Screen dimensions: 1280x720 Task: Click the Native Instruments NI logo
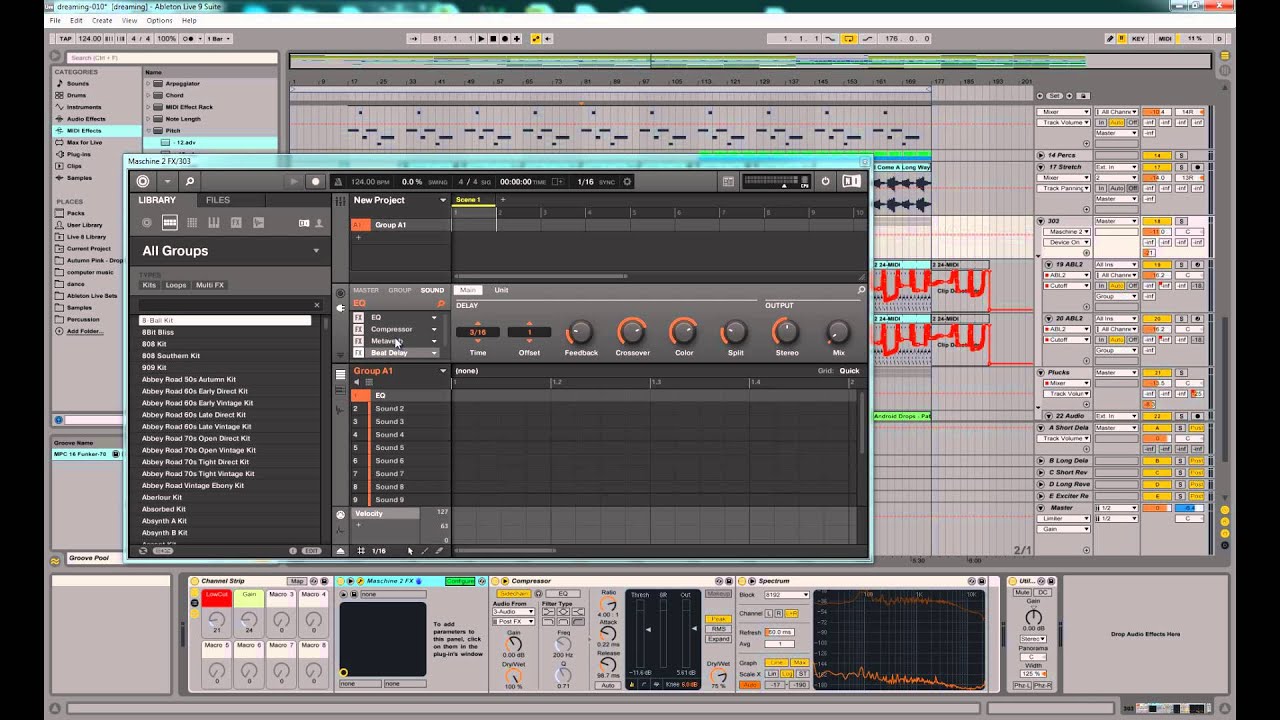852,181
